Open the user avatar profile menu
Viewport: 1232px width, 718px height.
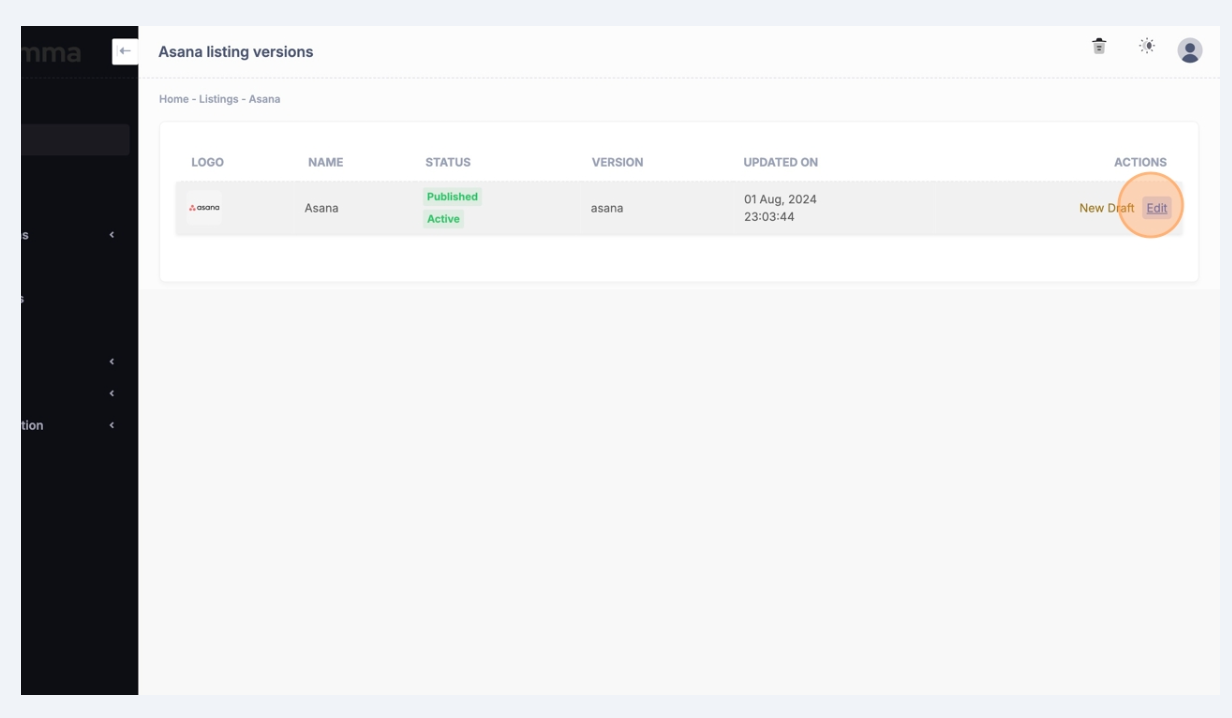point(1190,51)
